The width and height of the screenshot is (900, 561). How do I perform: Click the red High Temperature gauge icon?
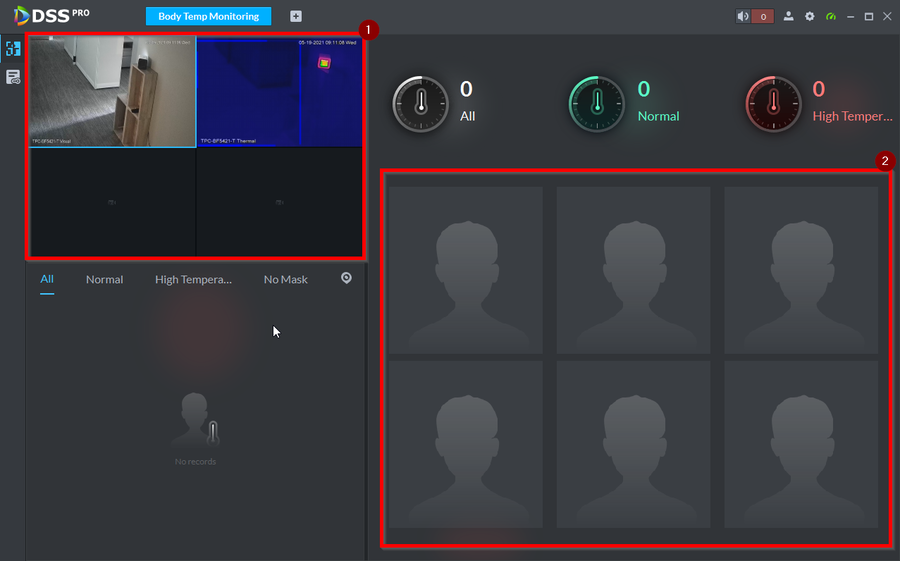(x=773, y=104)
